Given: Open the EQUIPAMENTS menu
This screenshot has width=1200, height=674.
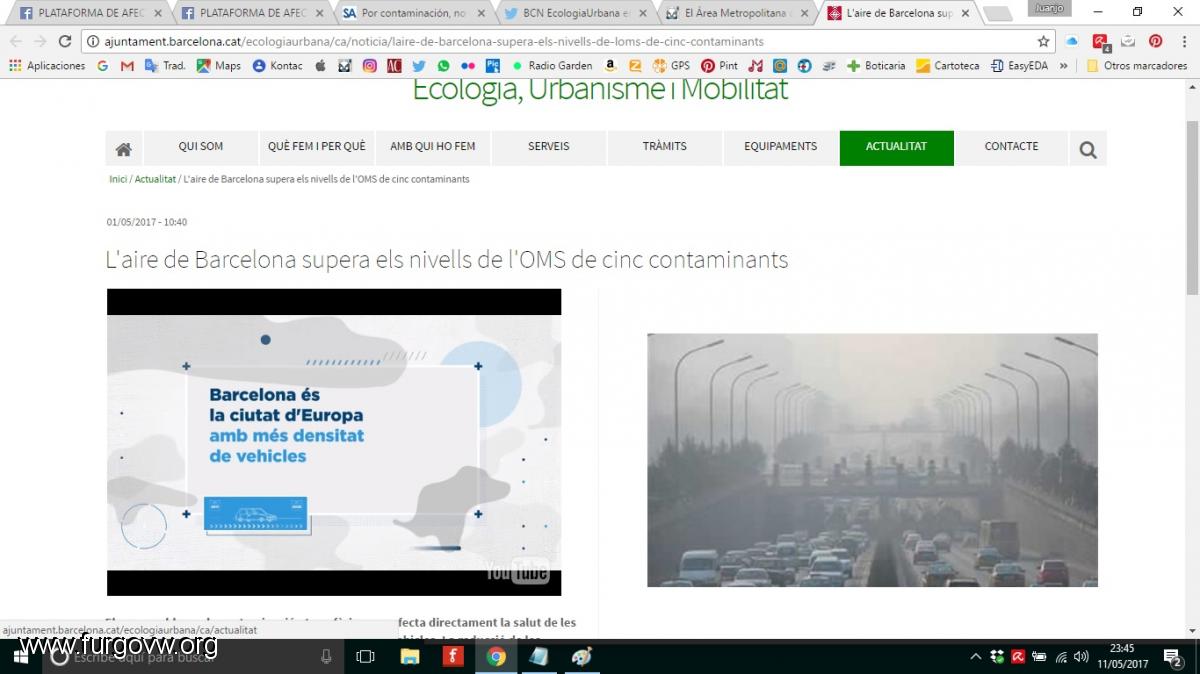Looking at the screenshot, I should click(781, 147).
